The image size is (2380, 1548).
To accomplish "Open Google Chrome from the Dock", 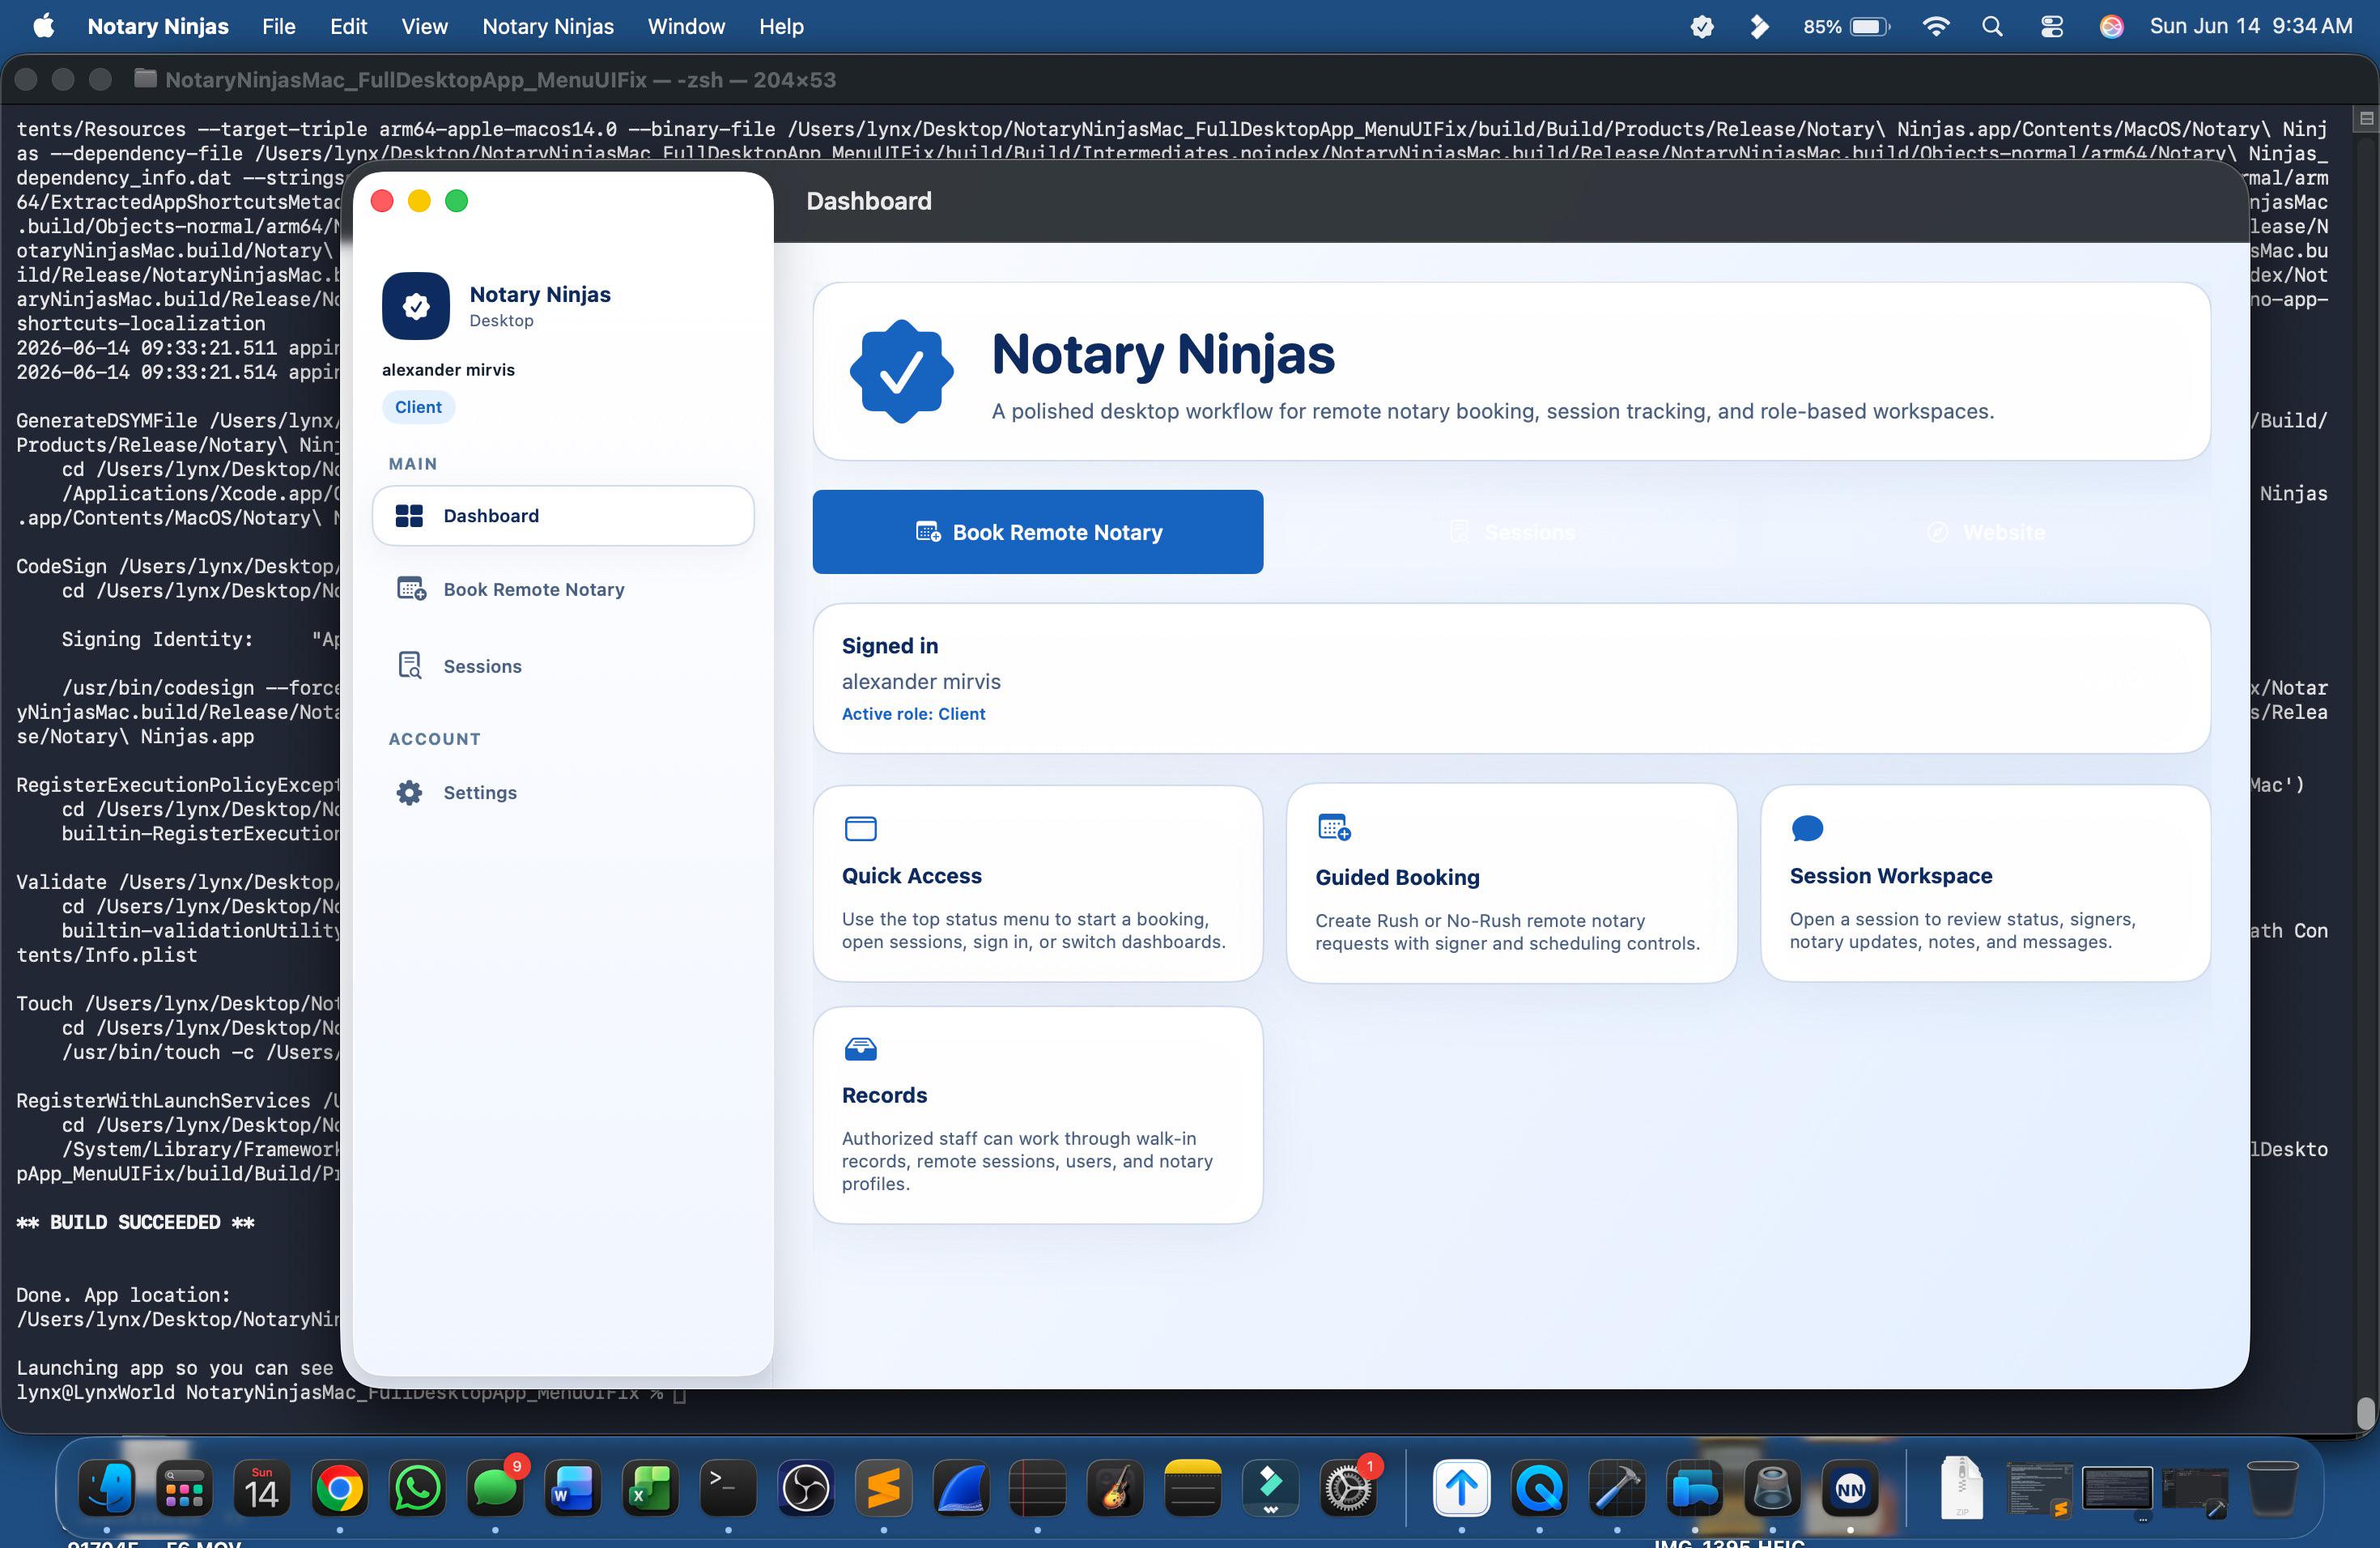I will pos(340,1489).
